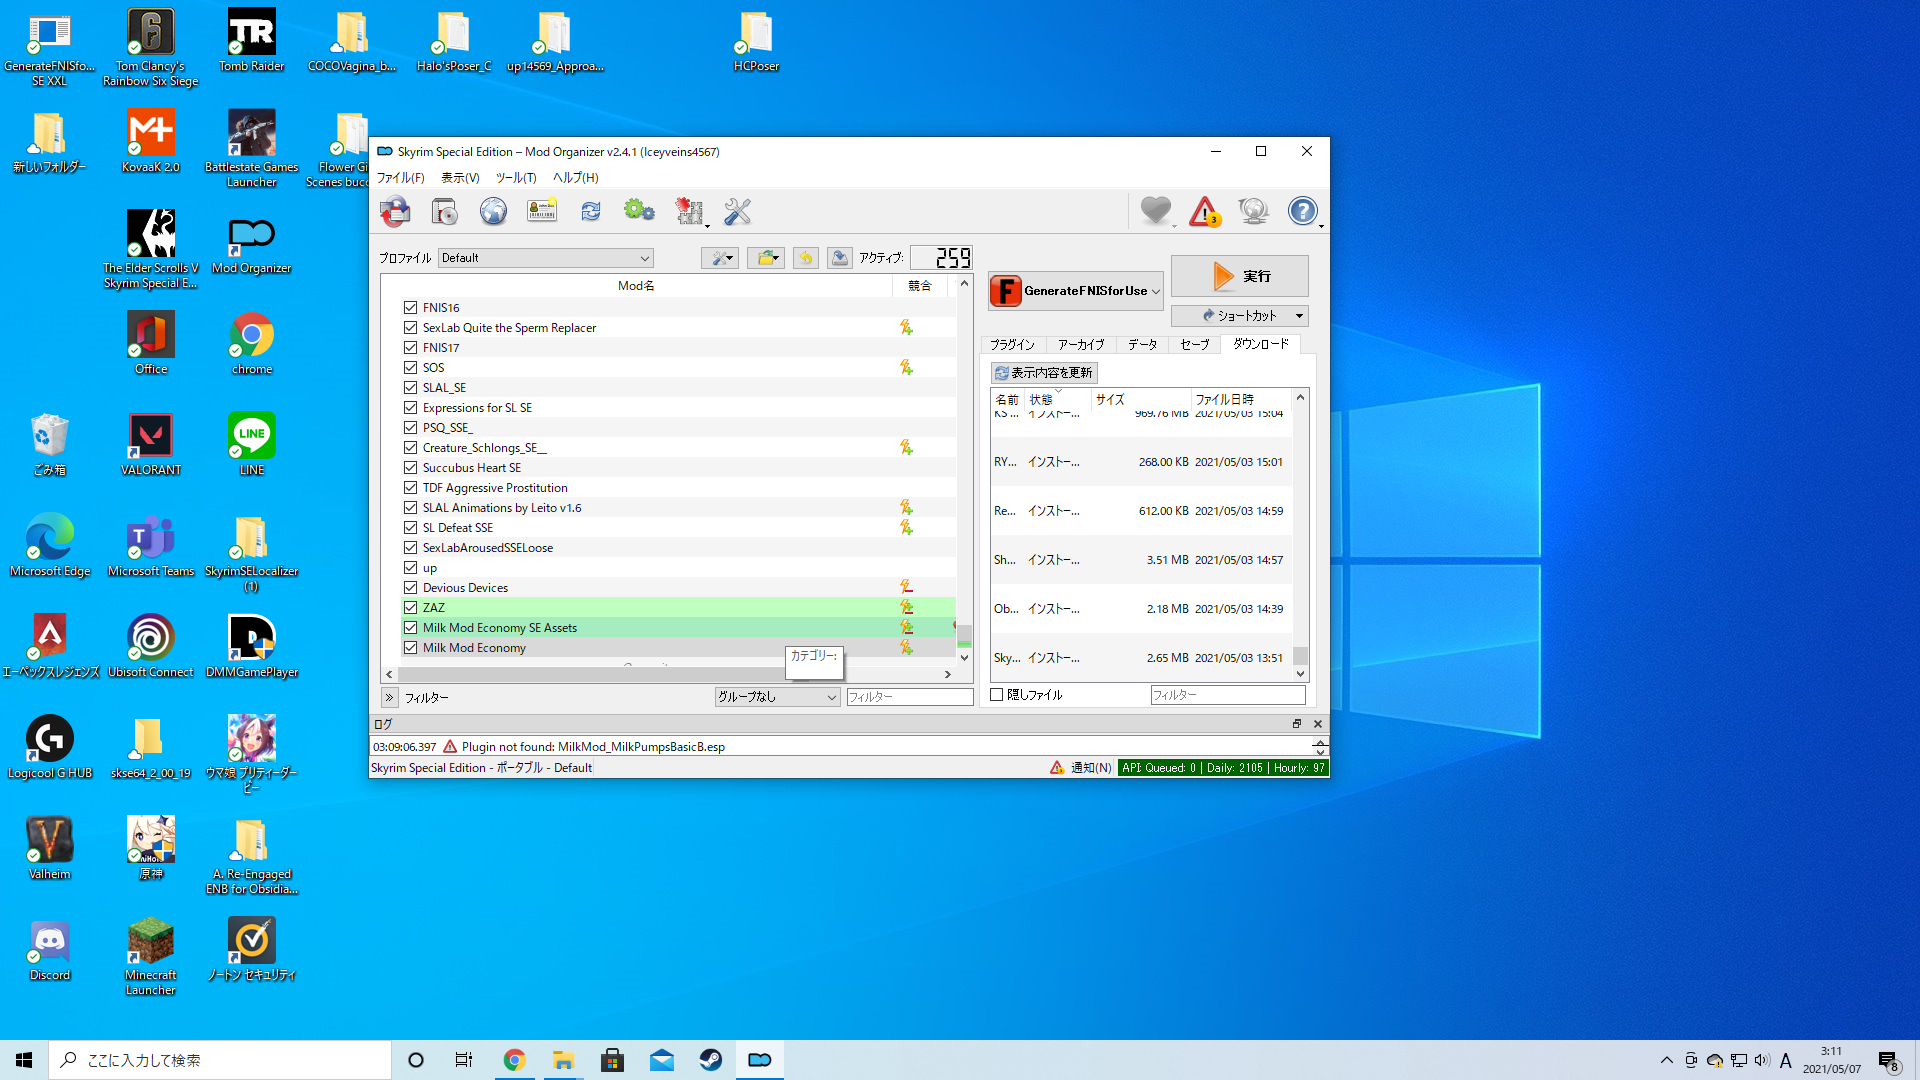This screenshot has width=1920, height=1080.
Task: Click the Windows taskbar search box
Action: pyautogui.click(x=220, y=1060)
